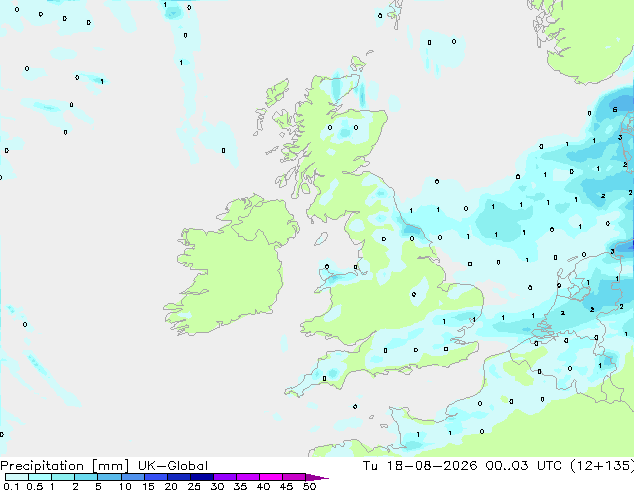Image resolution: width=634 pixels, height=490 pixels.
Task: Click the 'UK-Global' model name text
Action: click(x=173, y=466)
